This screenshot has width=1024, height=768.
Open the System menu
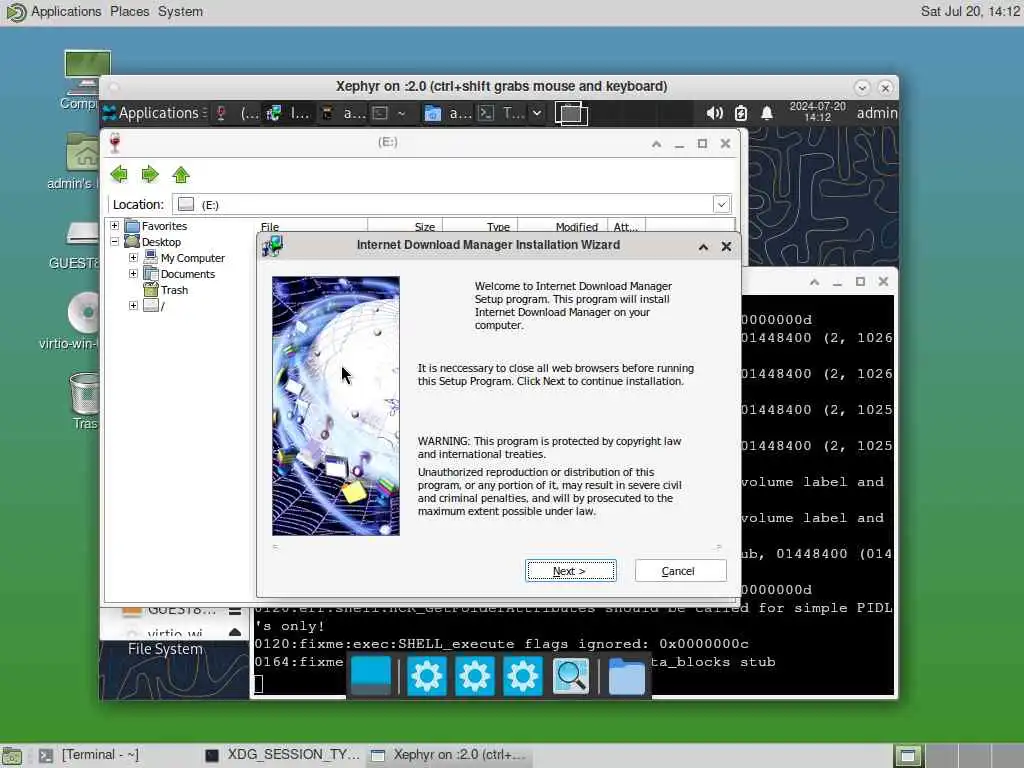point(180,11)
